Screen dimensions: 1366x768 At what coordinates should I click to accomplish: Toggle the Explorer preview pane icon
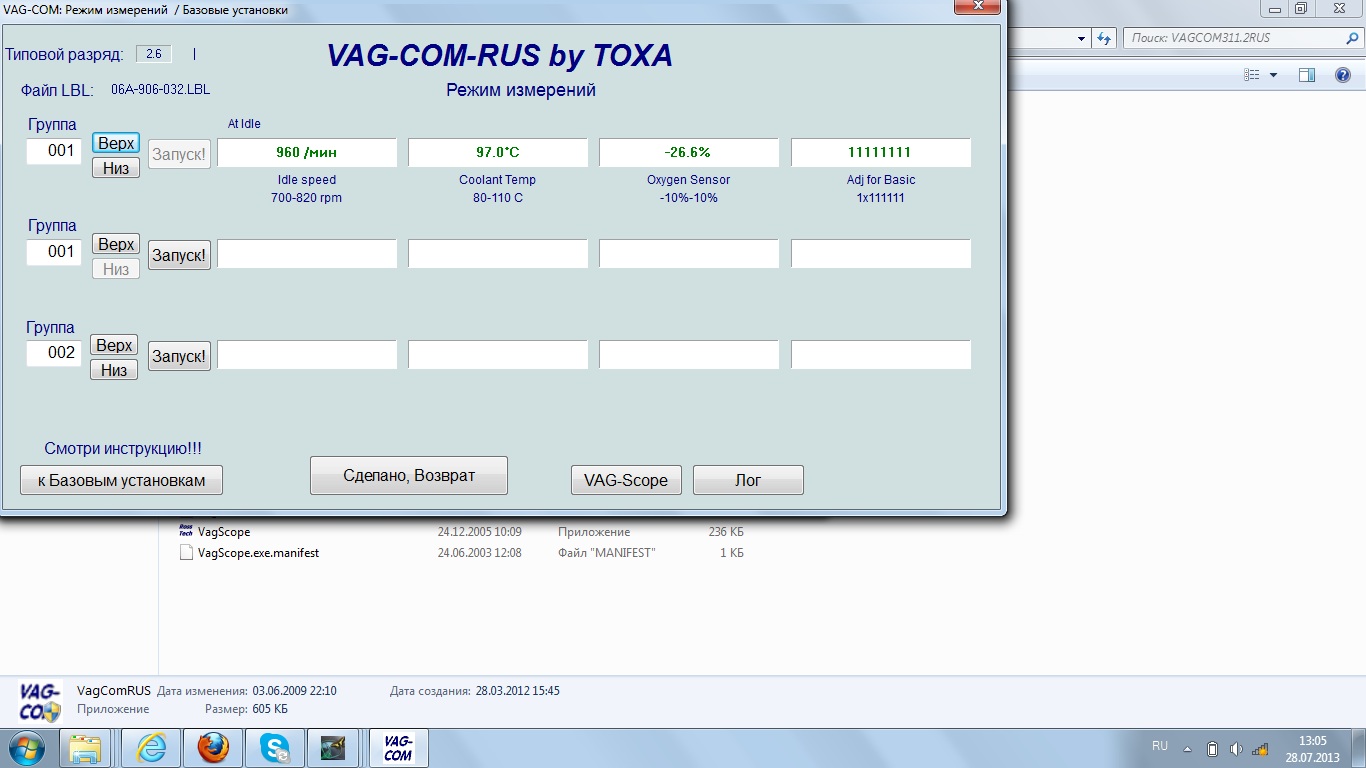[1307, 75]
